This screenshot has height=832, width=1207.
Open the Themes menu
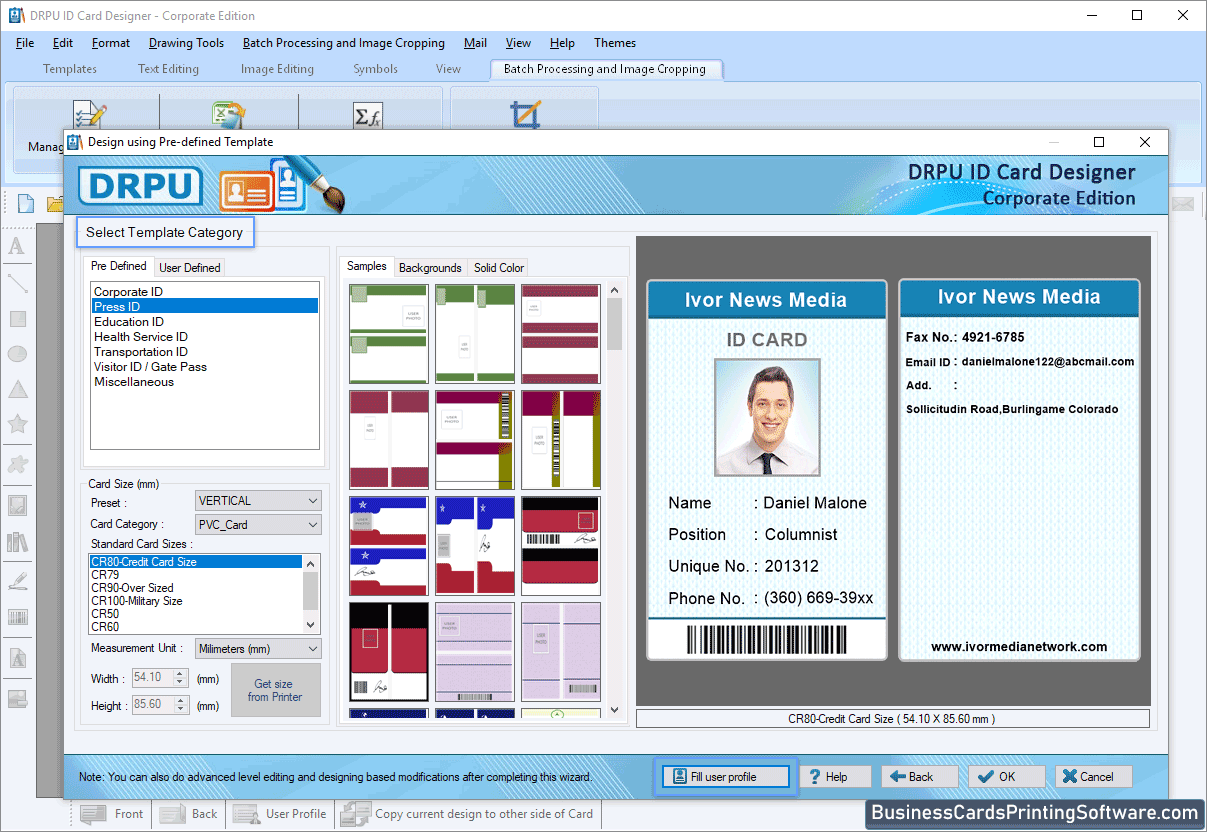(x=615, y=43)
